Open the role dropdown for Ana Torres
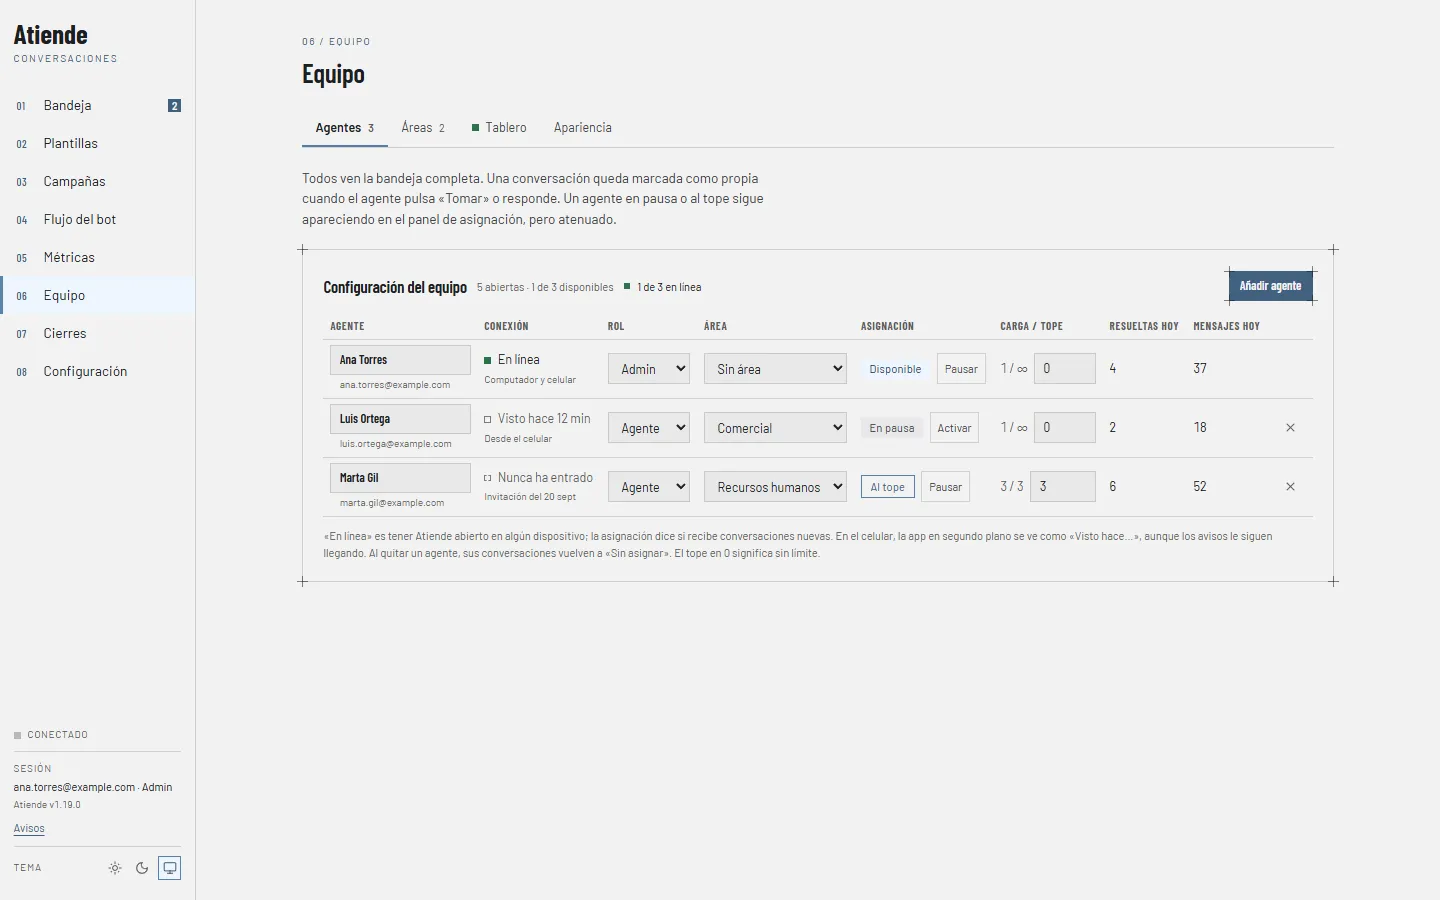This screenshot has height=900, width=1440. (649, 369)
